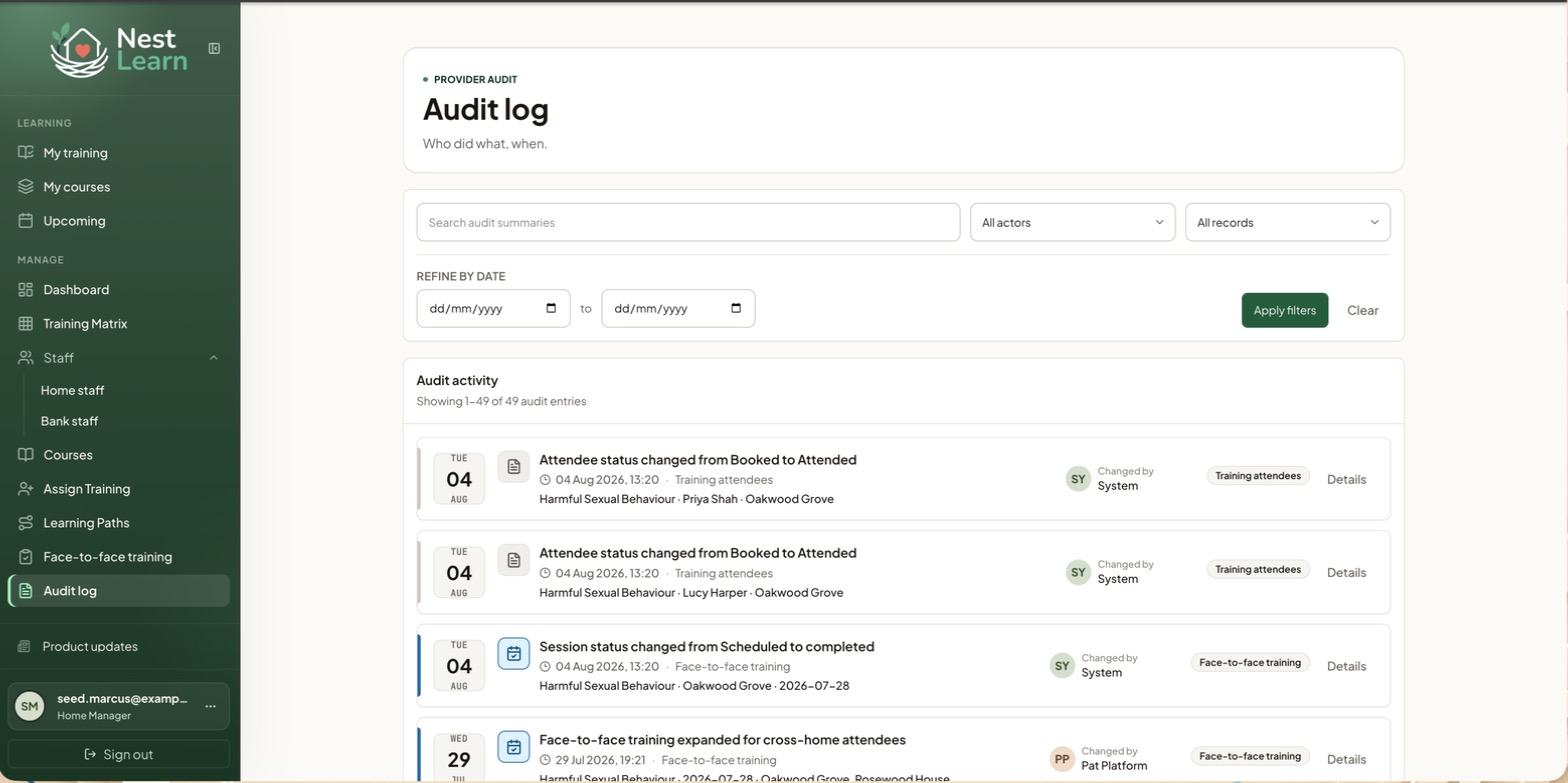
Task: Click Training attendees tag on Priya Shah entry
Action: click(x=1258, y=476)
